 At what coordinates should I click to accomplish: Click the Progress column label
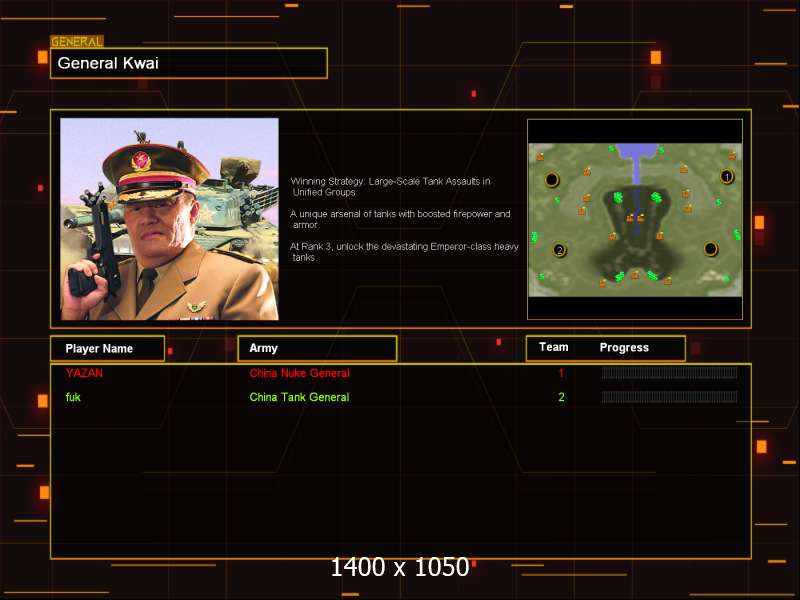[x=624, y=347]
